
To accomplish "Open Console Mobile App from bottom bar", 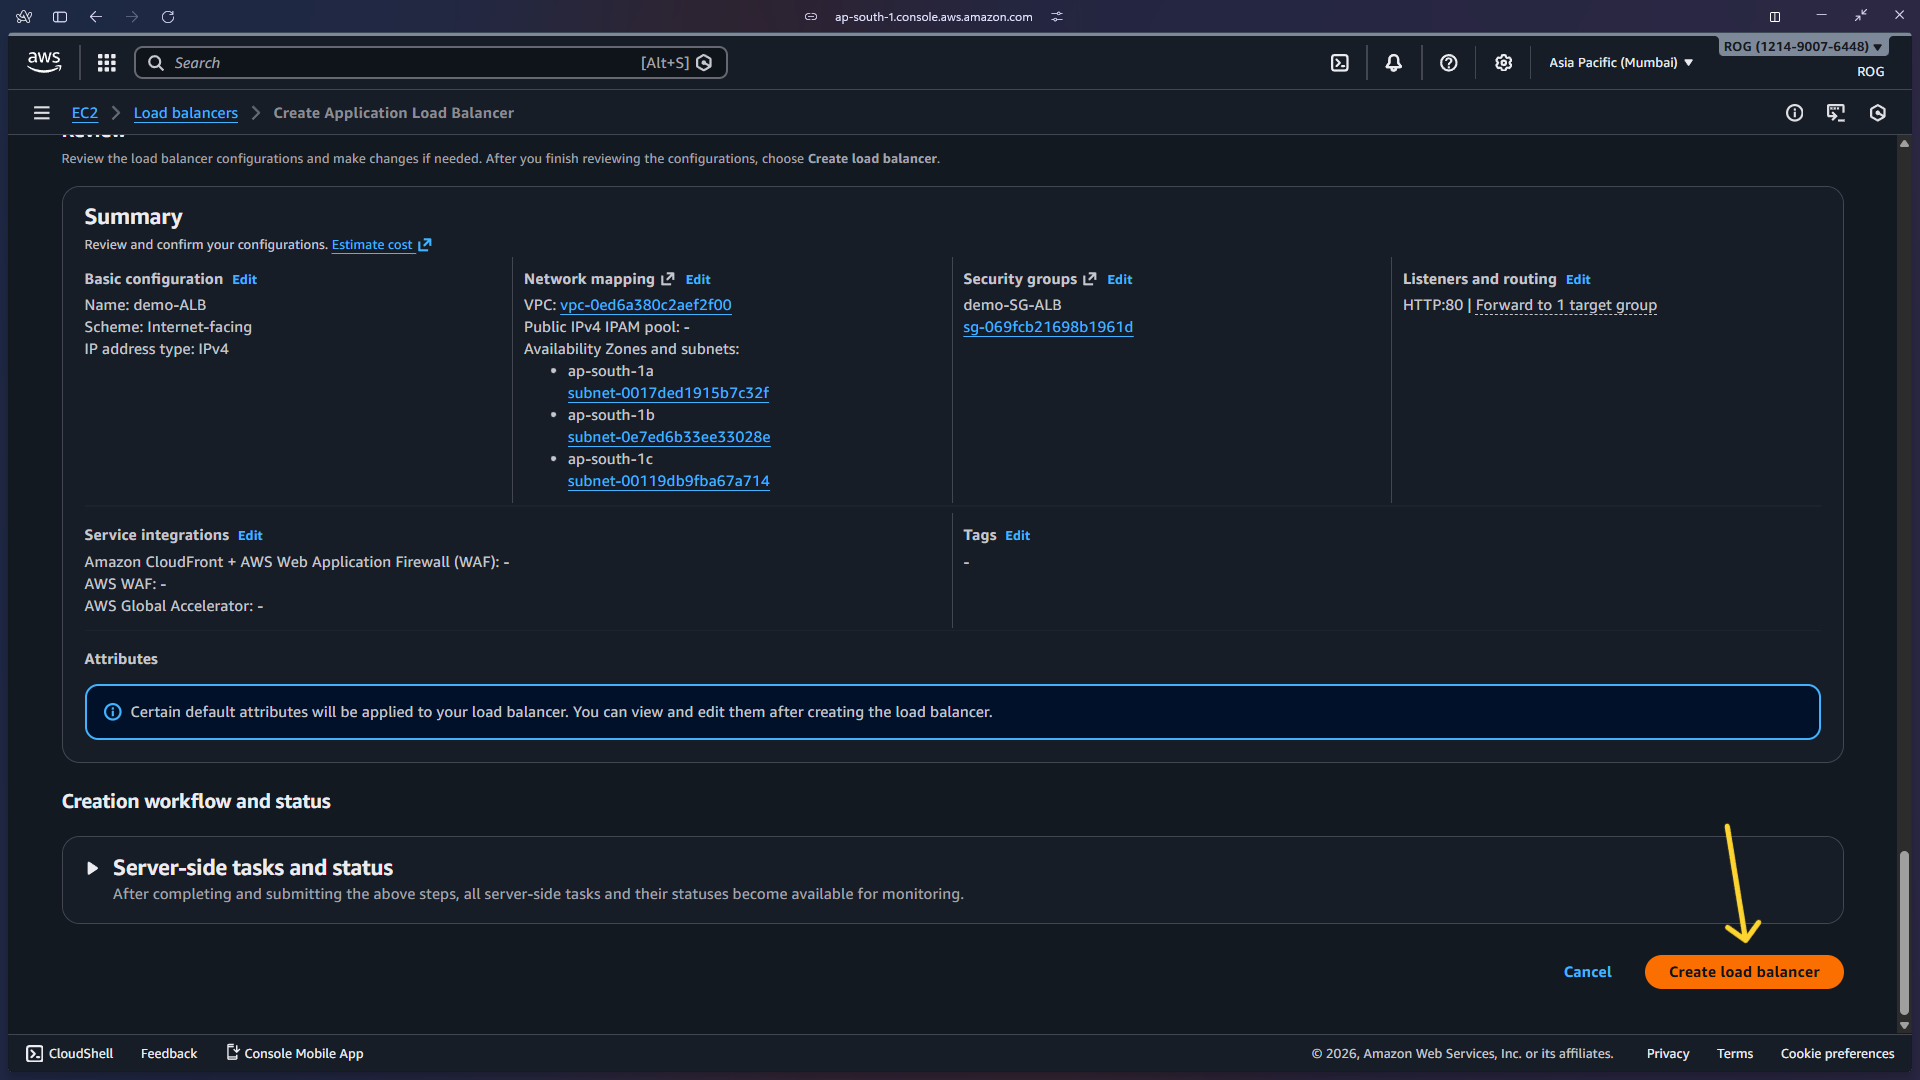I will point(294,1053).
